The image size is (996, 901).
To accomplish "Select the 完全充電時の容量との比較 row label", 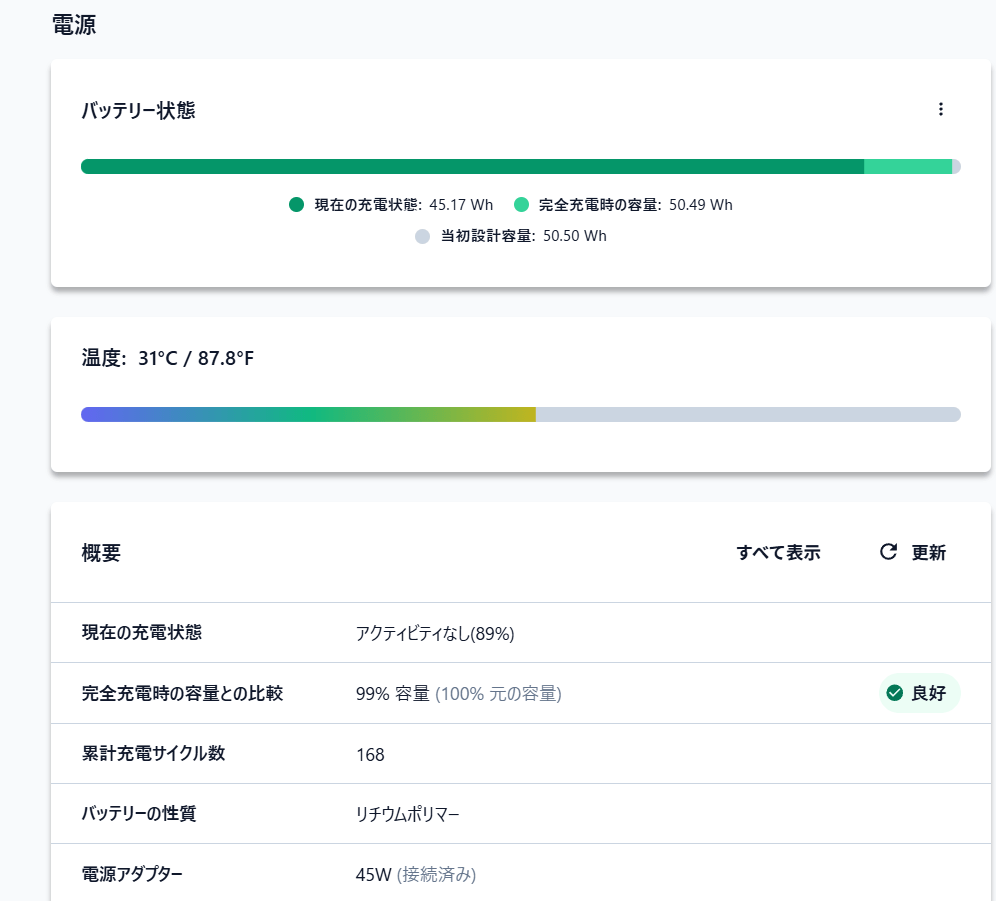I will point(182,693).
